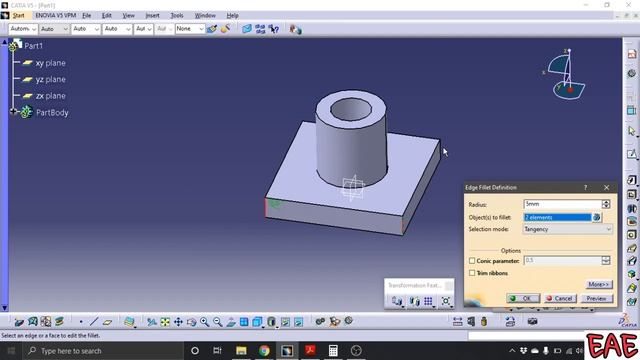
Task: Open the third Auto linetype dropdown
Action: pyautogui.click(x=86, y=29)
